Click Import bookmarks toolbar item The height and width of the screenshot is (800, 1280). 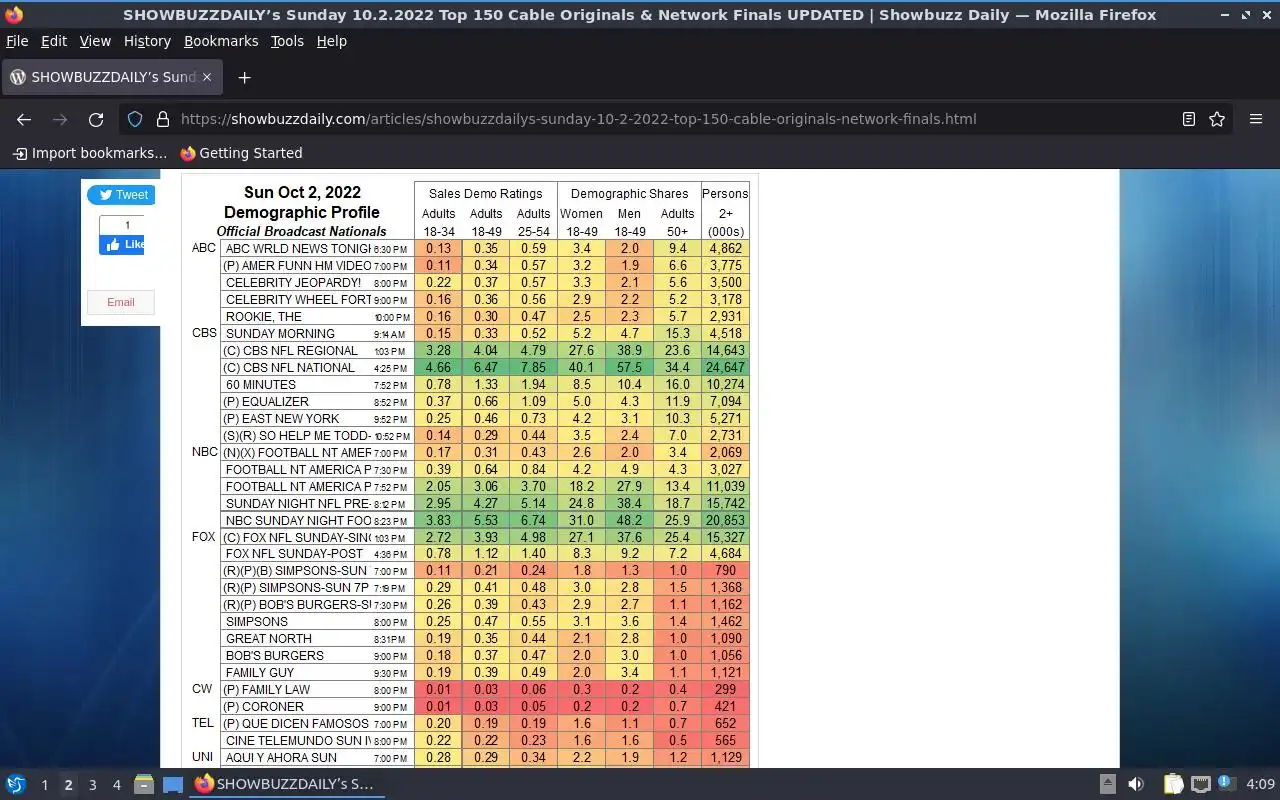click(90, 153)
